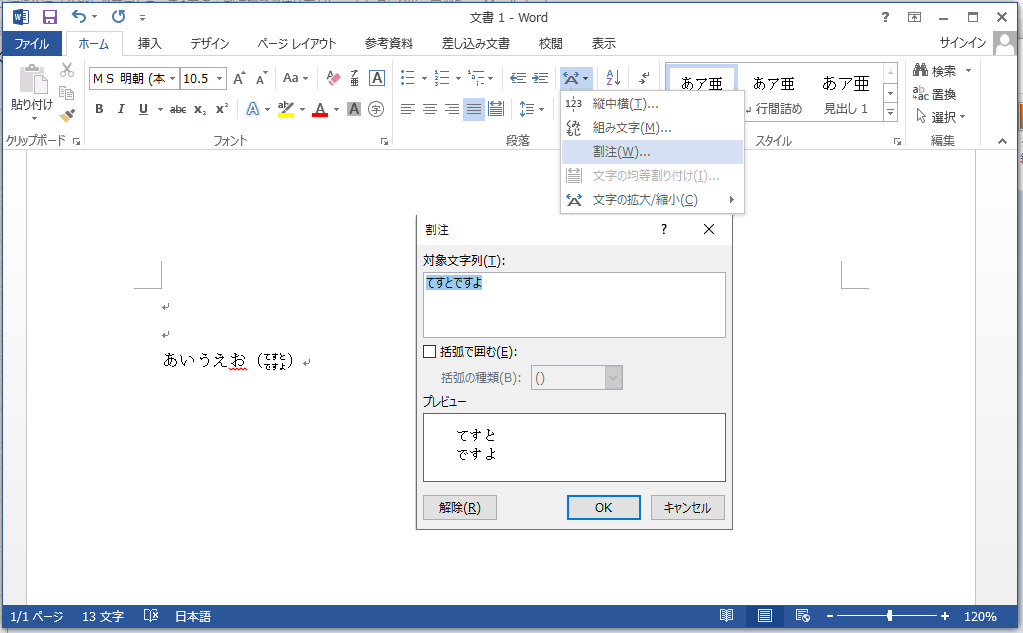Toggle Bold formatting
The width and height of the screenshot is (1023, 633).
99,109
